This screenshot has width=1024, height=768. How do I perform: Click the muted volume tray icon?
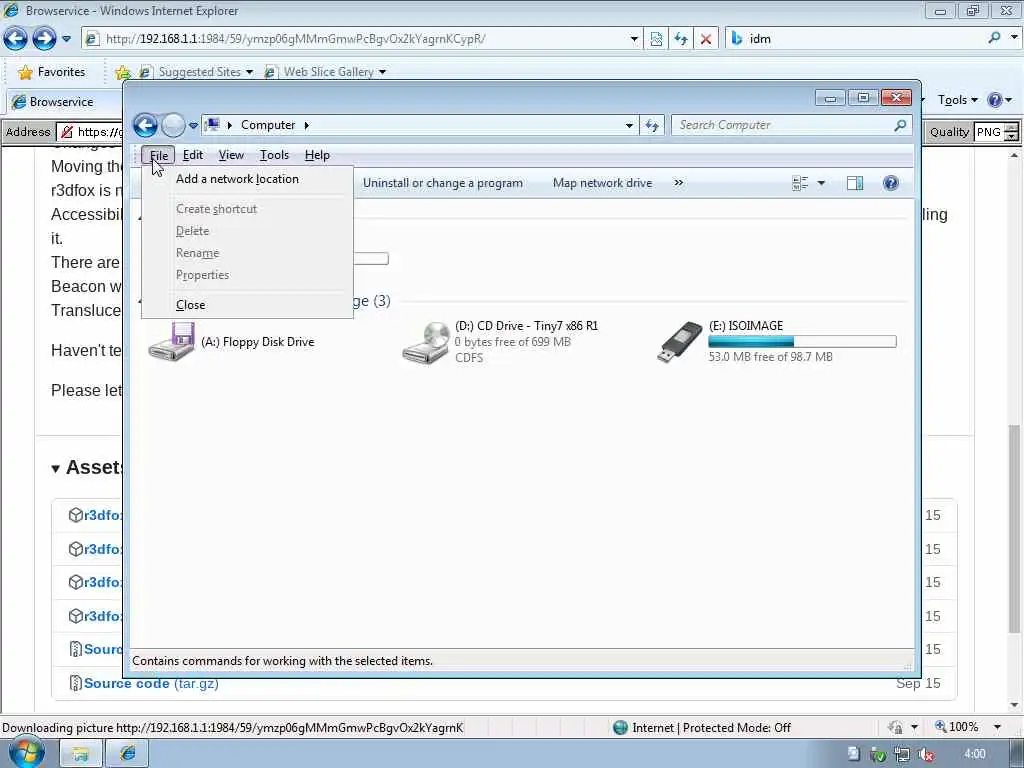coord(926,755)
